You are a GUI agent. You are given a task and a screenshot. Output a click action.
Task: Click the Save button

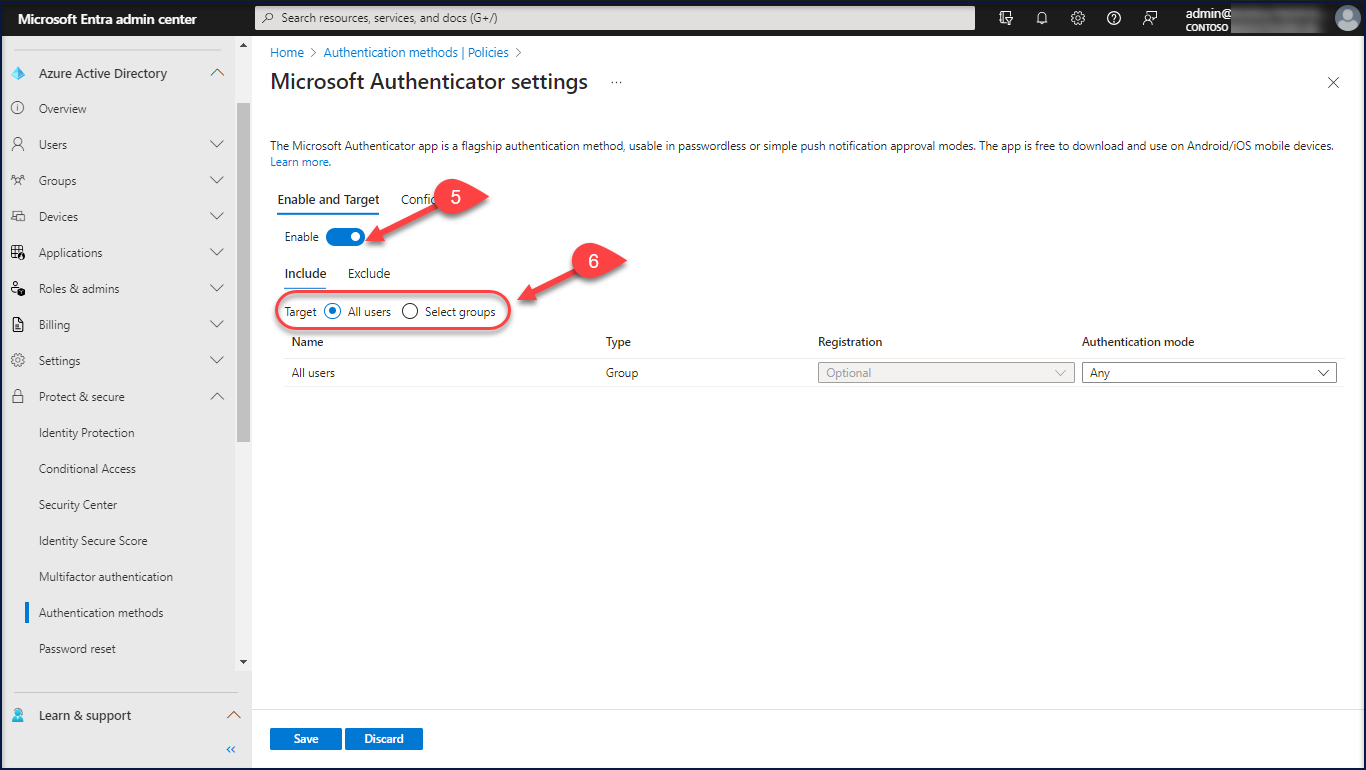pos(306,739)
